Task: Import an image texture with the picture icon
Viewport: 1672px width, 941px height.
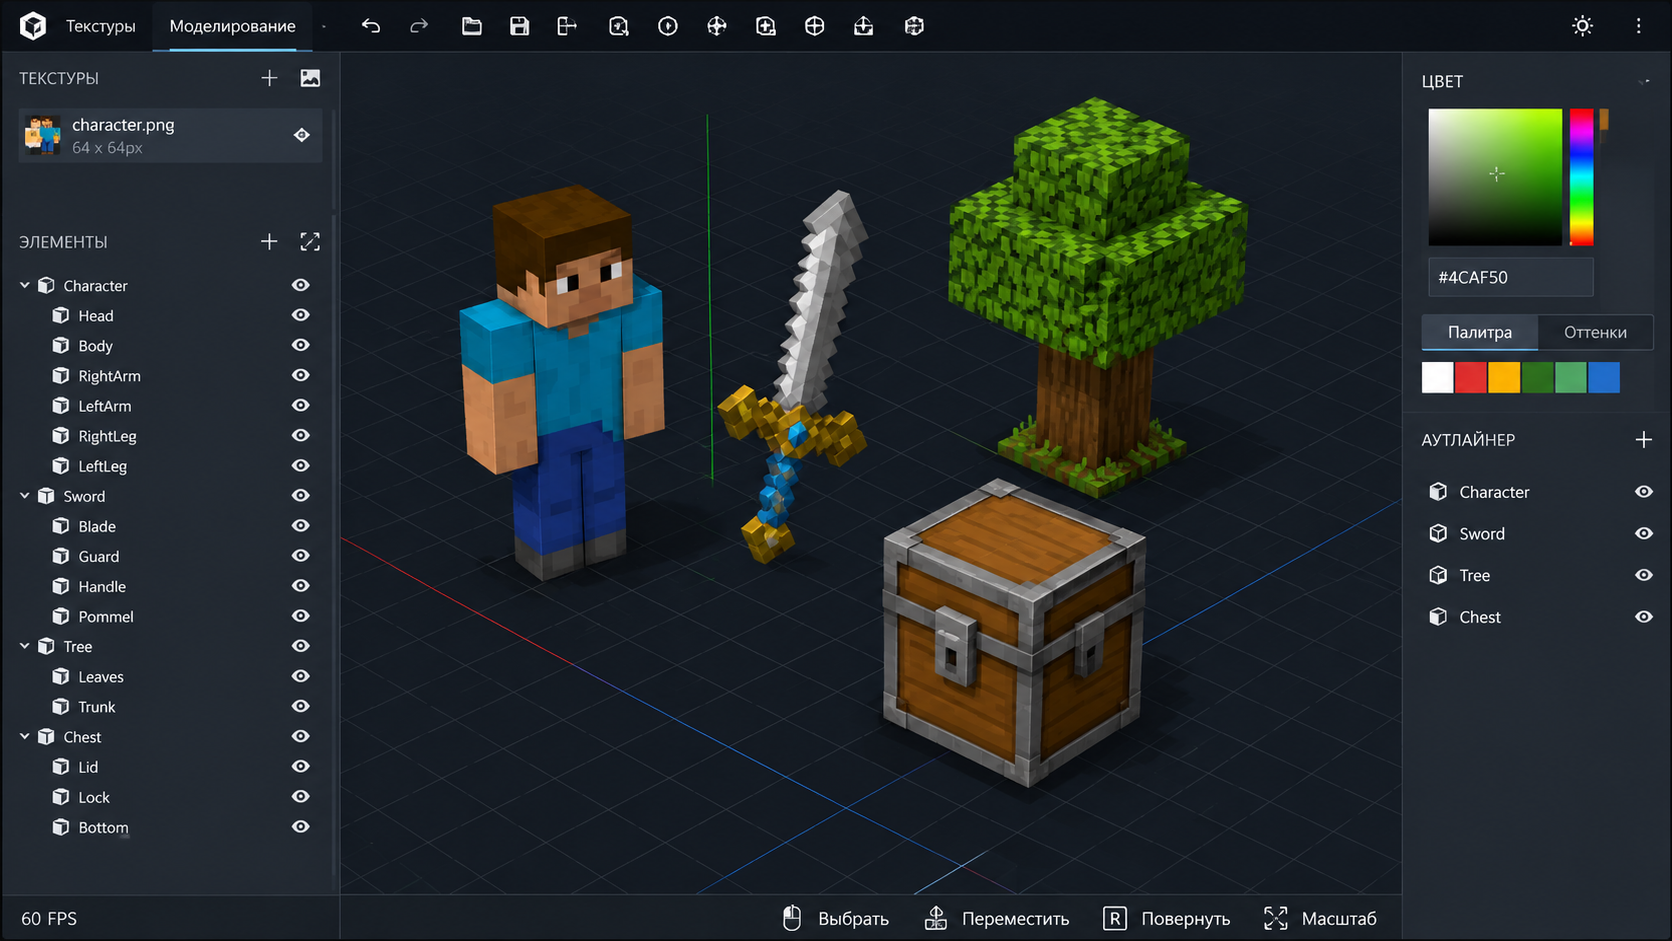Action: 310,78
